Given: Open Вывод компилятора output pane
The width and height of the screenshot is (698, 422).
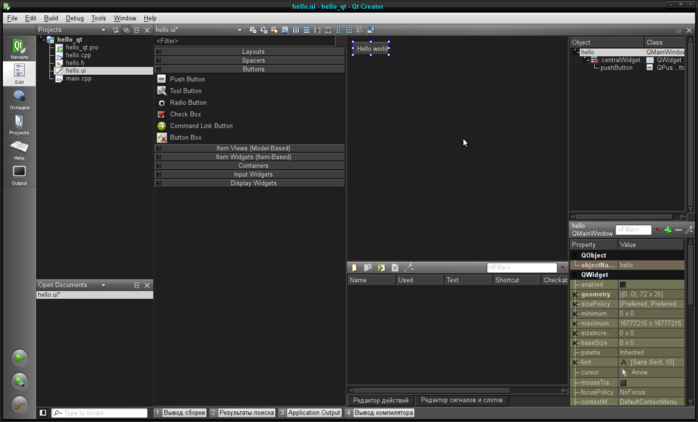Looking at the screenshot, I should pyautogui.click(x=380, y=413).
